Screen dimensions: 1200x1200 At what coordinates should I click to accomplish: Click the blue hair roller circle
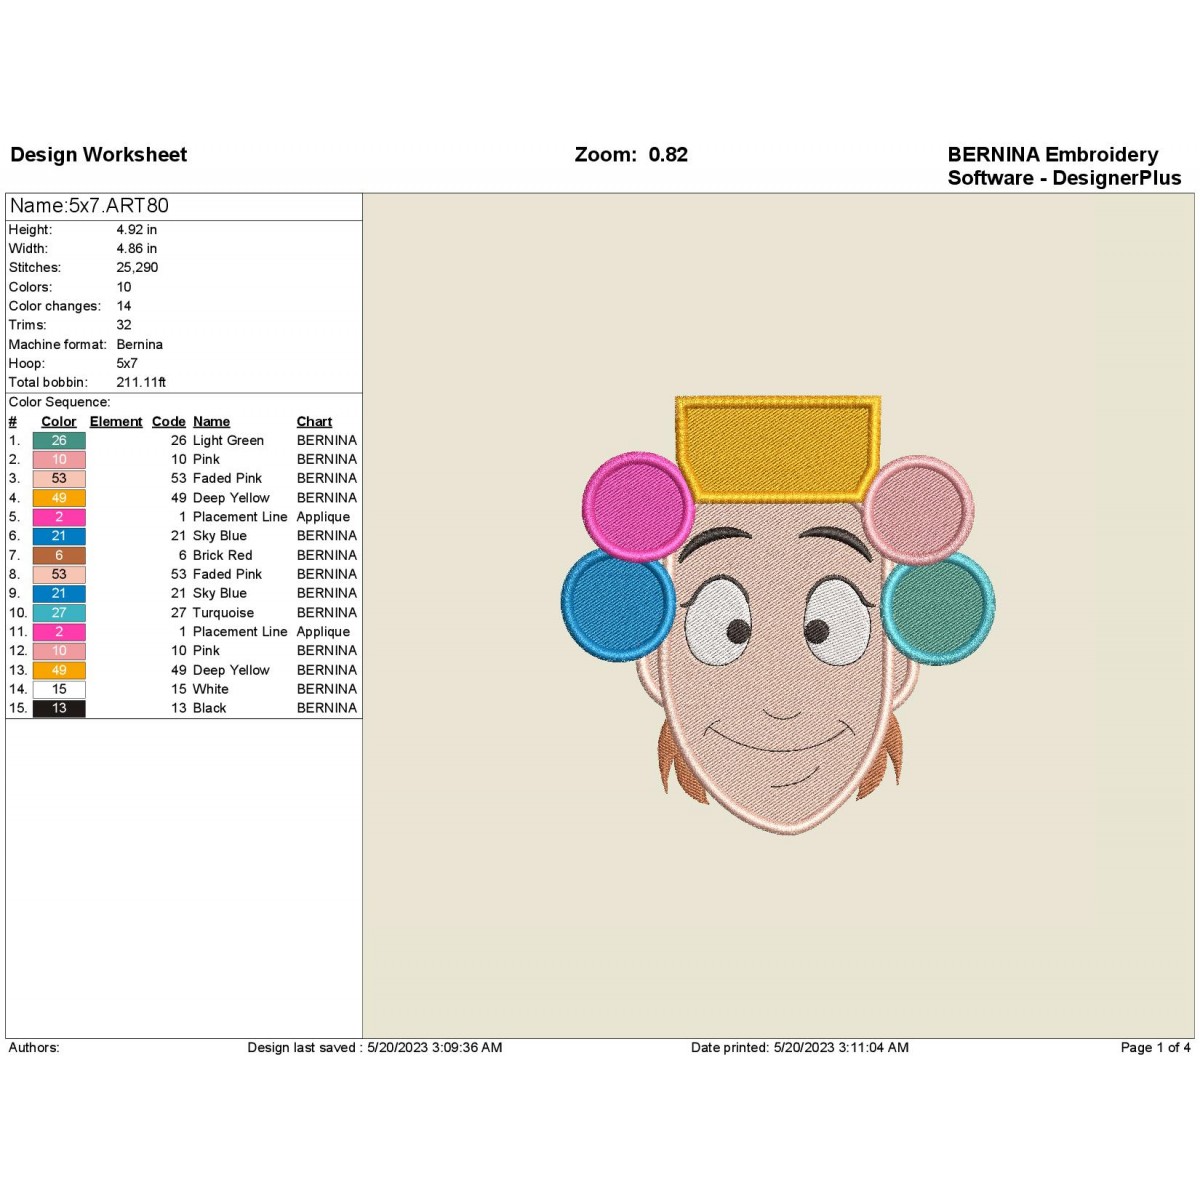coord(619,604)
